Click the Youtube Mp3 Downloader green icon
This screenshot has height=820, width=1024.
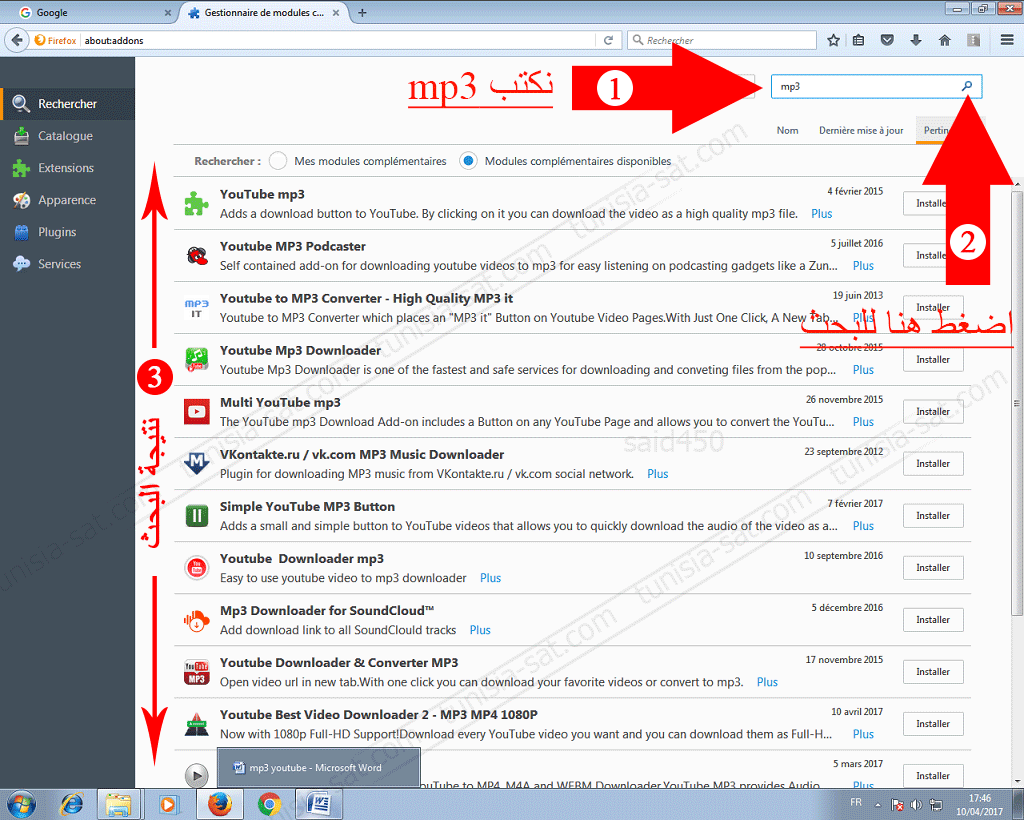pos(197,360)
